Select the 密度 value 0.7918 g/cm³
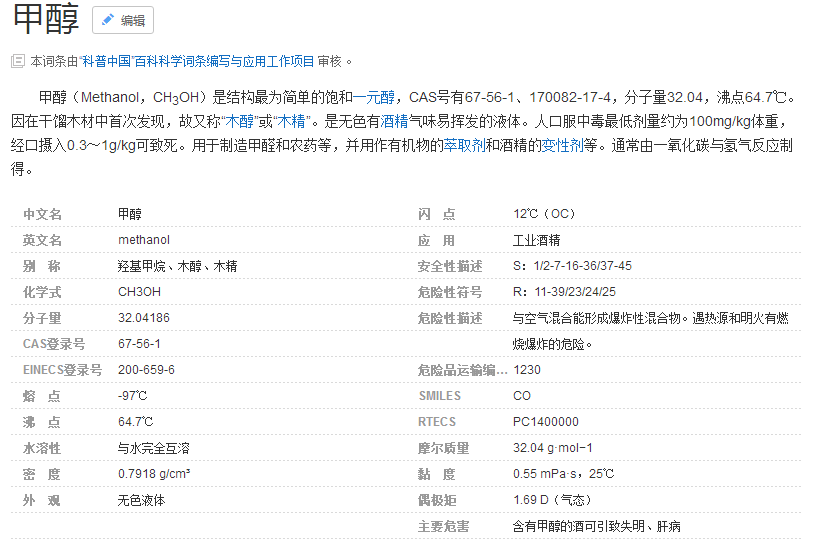The image size is (817, 542). point(154,474)
